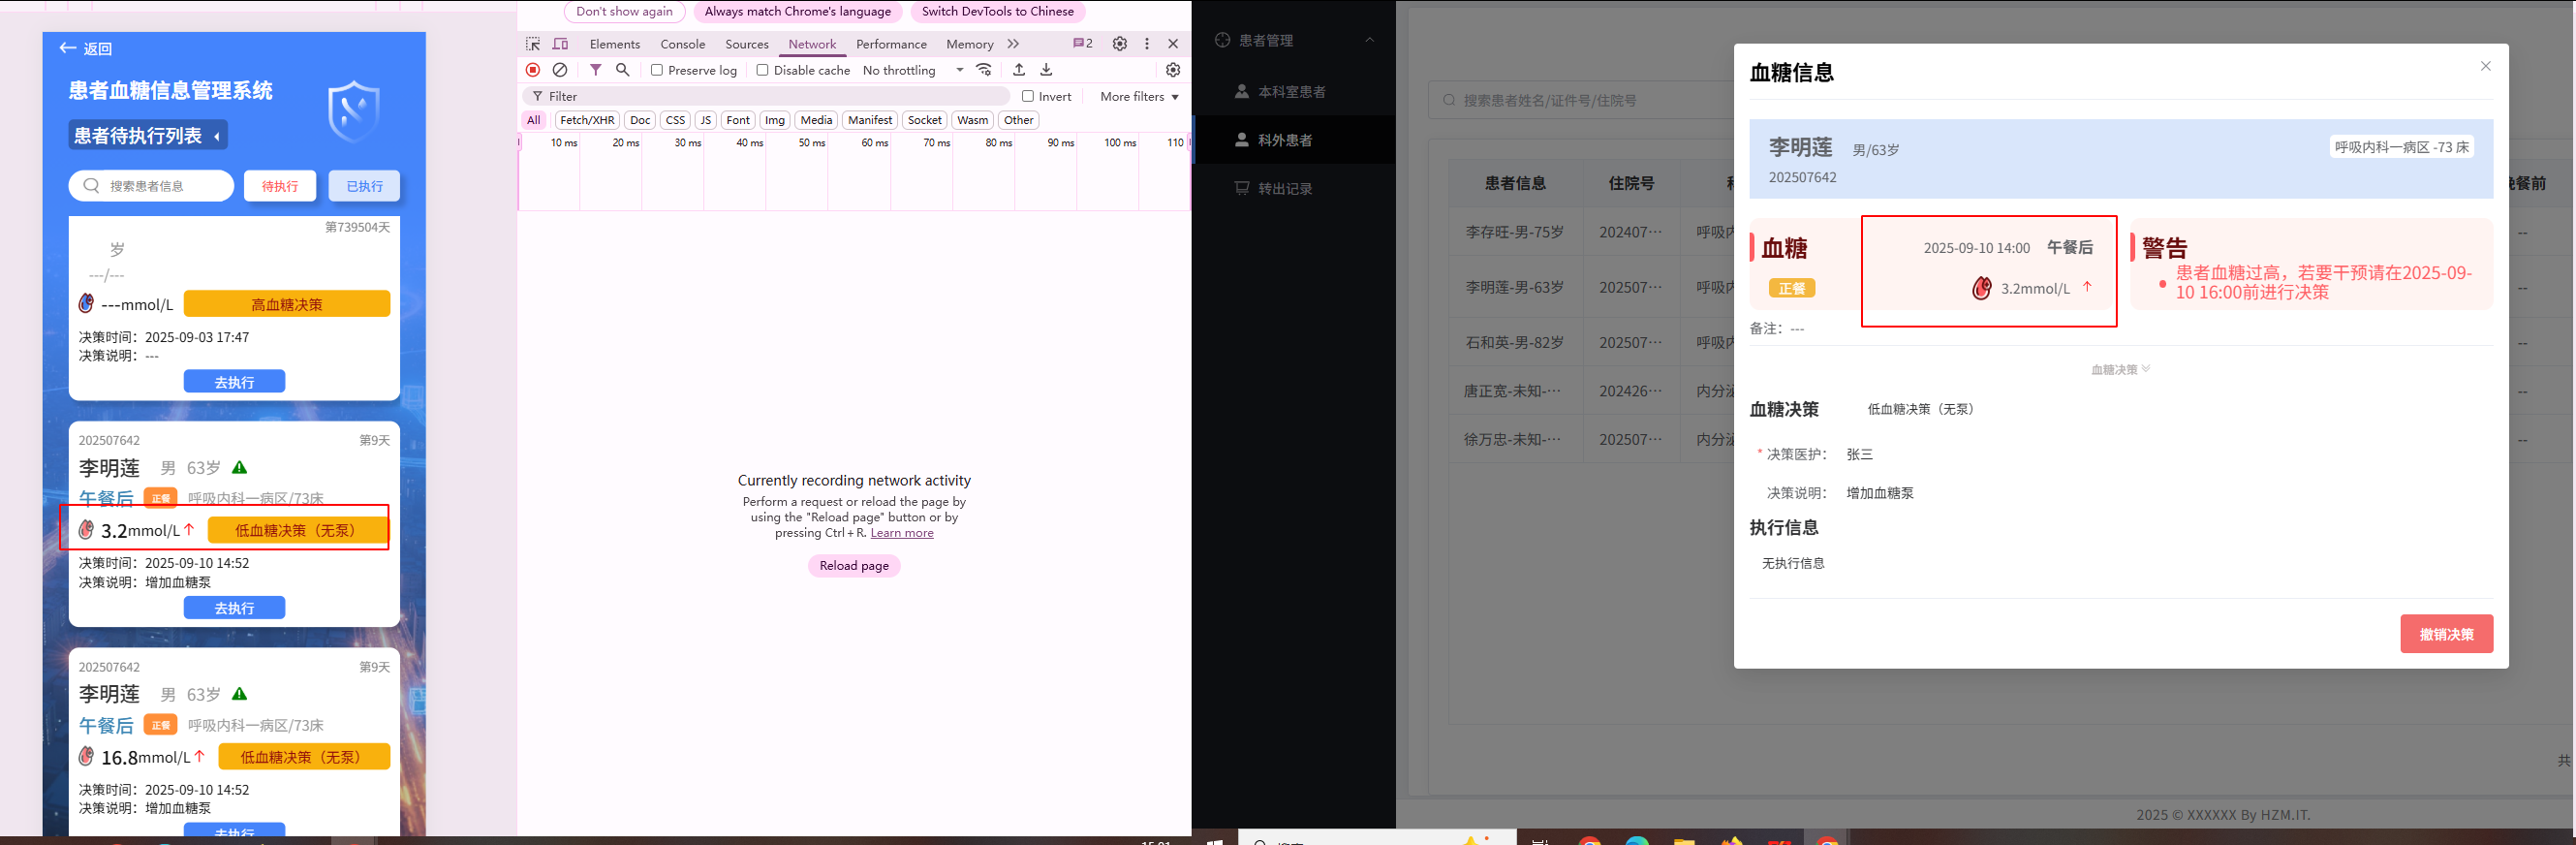Toggle the Doc request filter
Screen dimensions: 2576x845
click(x=640, y=120)
